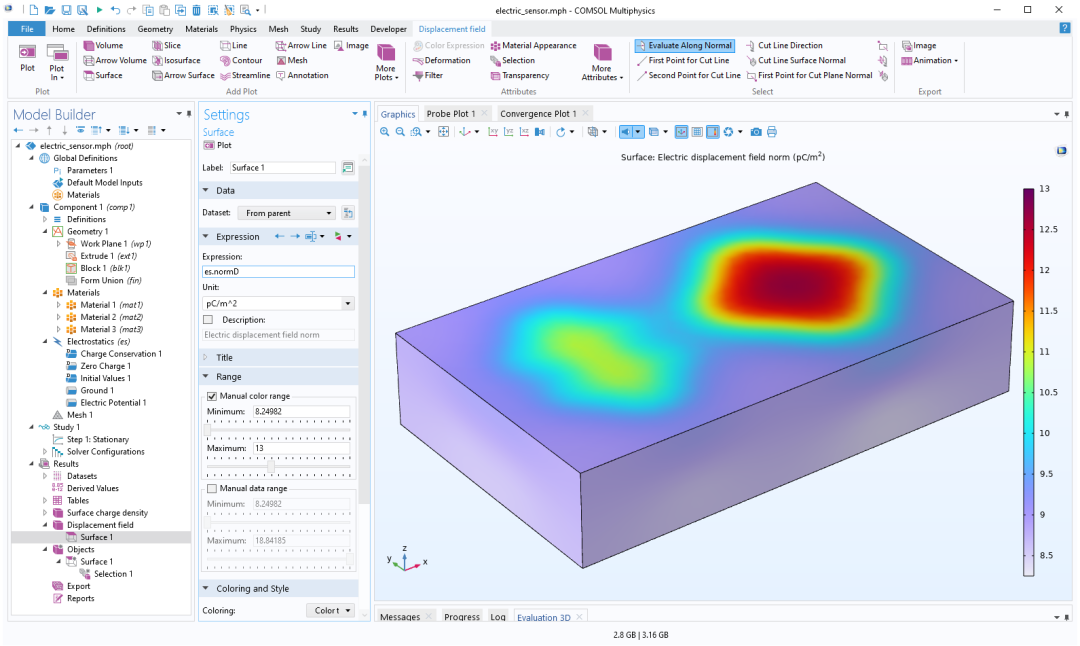The image size is (1080, 646).
Task: Adjust the color range Maximum slider
Action: point(271,467)
